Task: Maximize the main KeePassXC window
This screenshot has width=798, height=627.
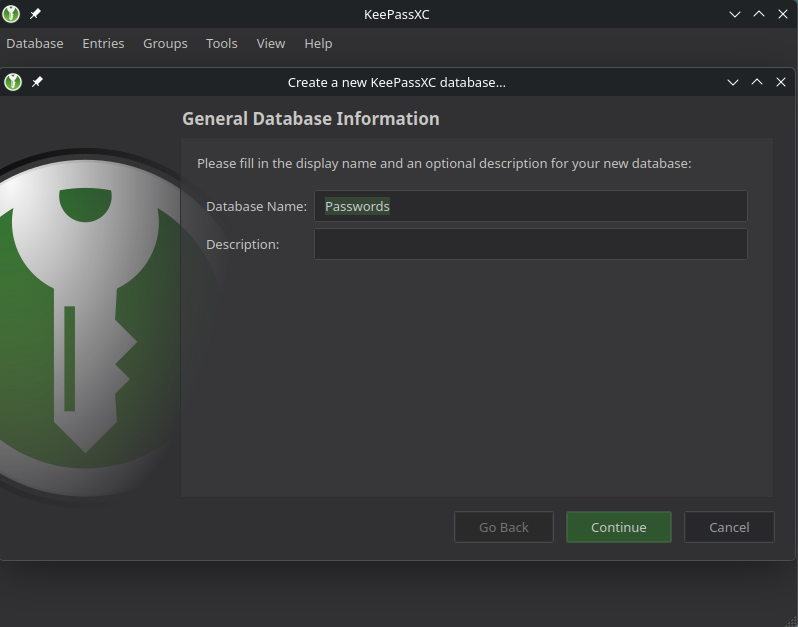Action: click(x=758, y=14)
